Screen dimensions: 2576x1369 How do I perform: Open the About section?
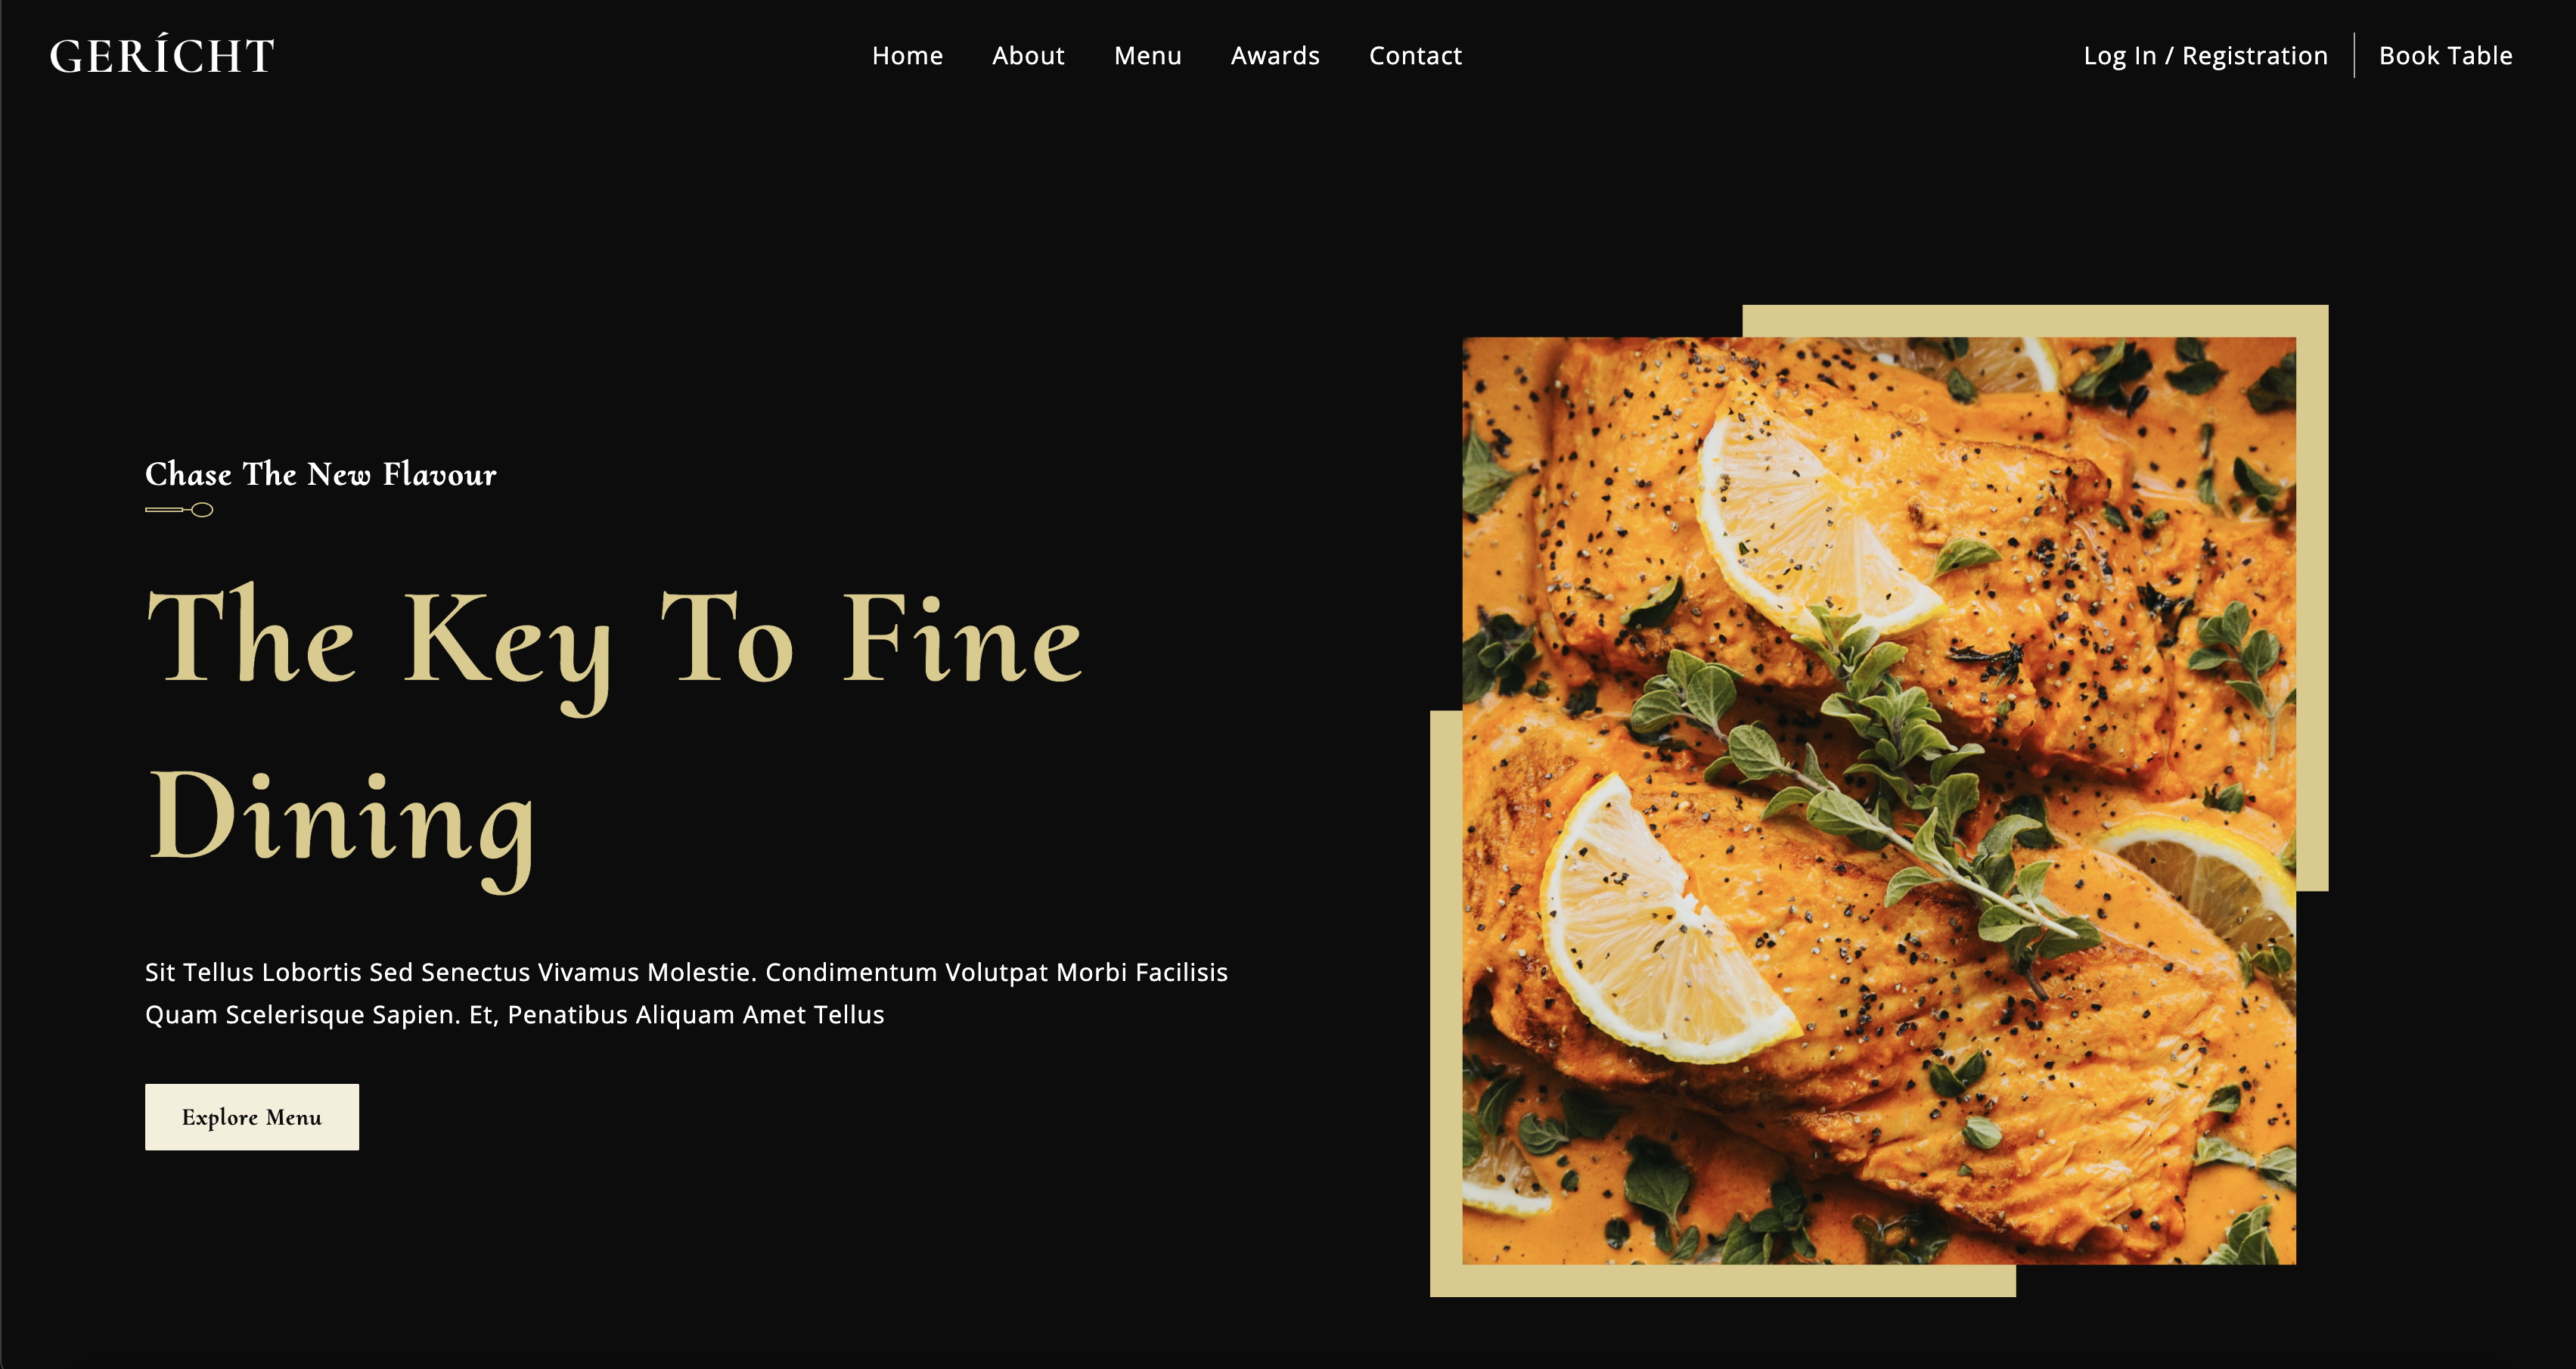[1028, 56]
